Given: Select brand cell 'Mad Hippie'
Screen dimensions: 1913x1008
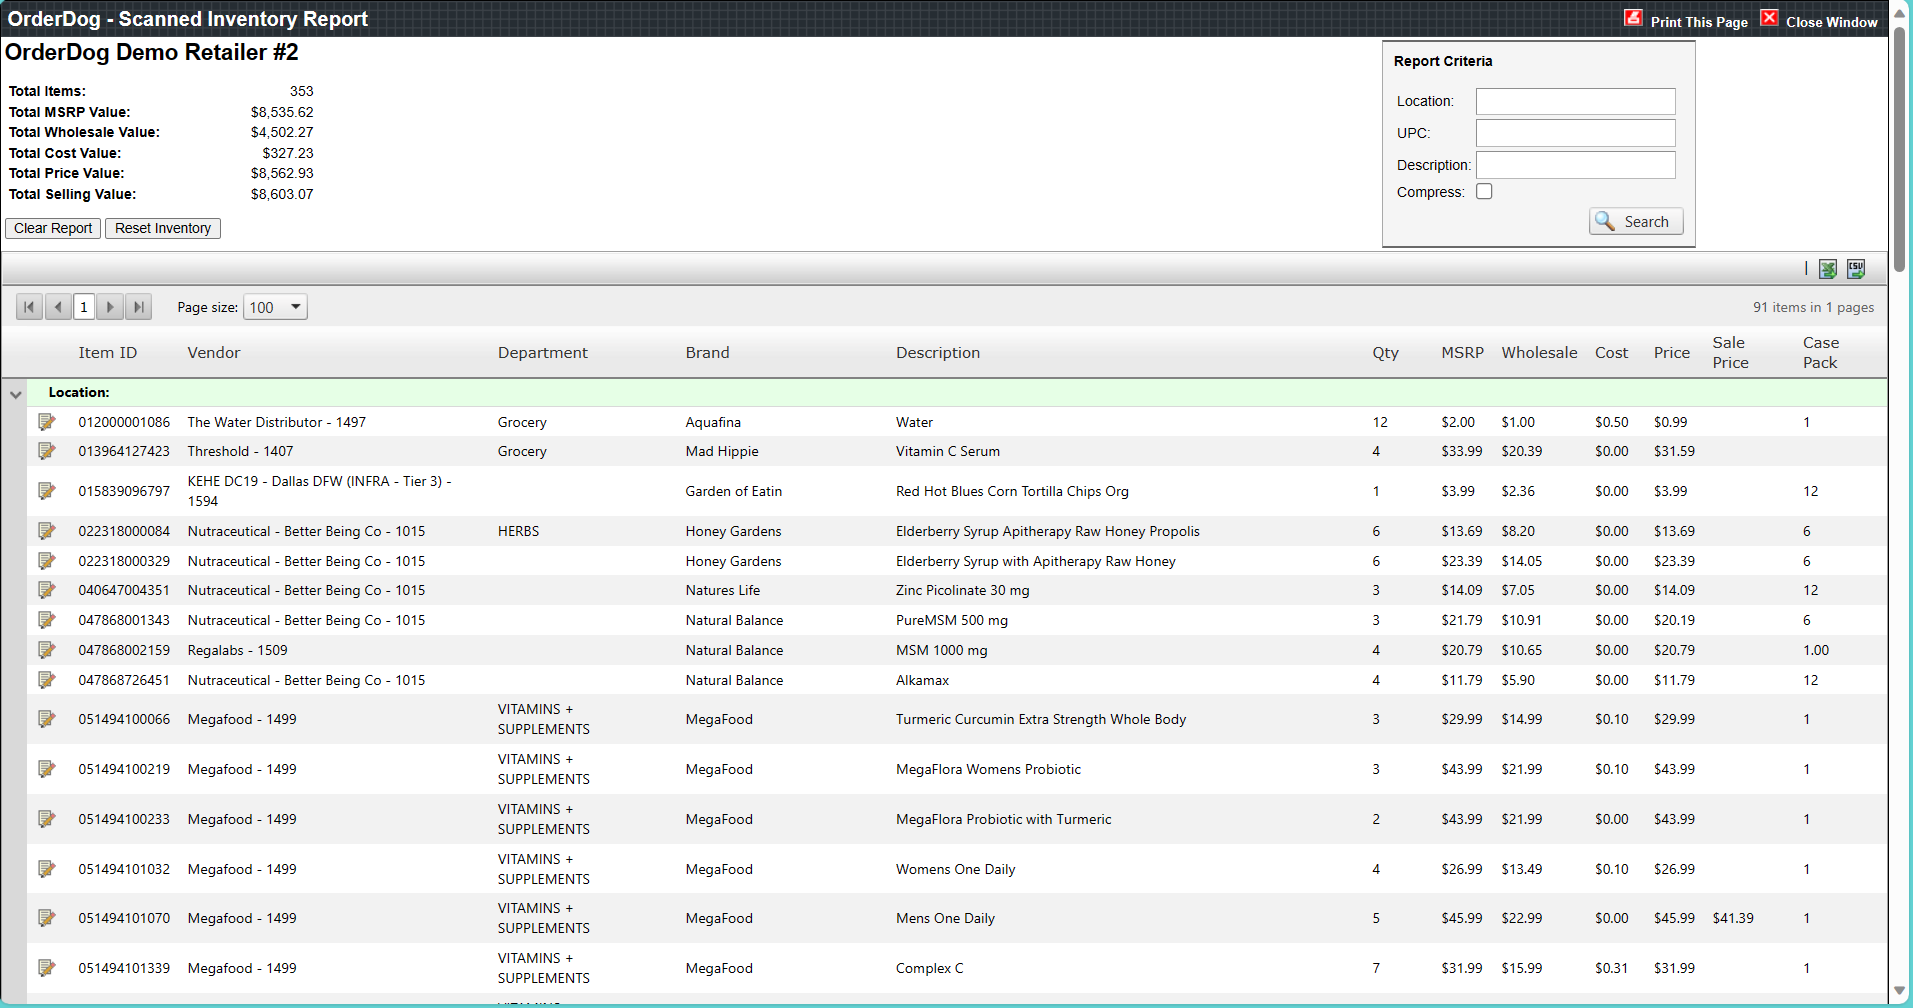Looking at the screenshot, I should click(722, 451).
